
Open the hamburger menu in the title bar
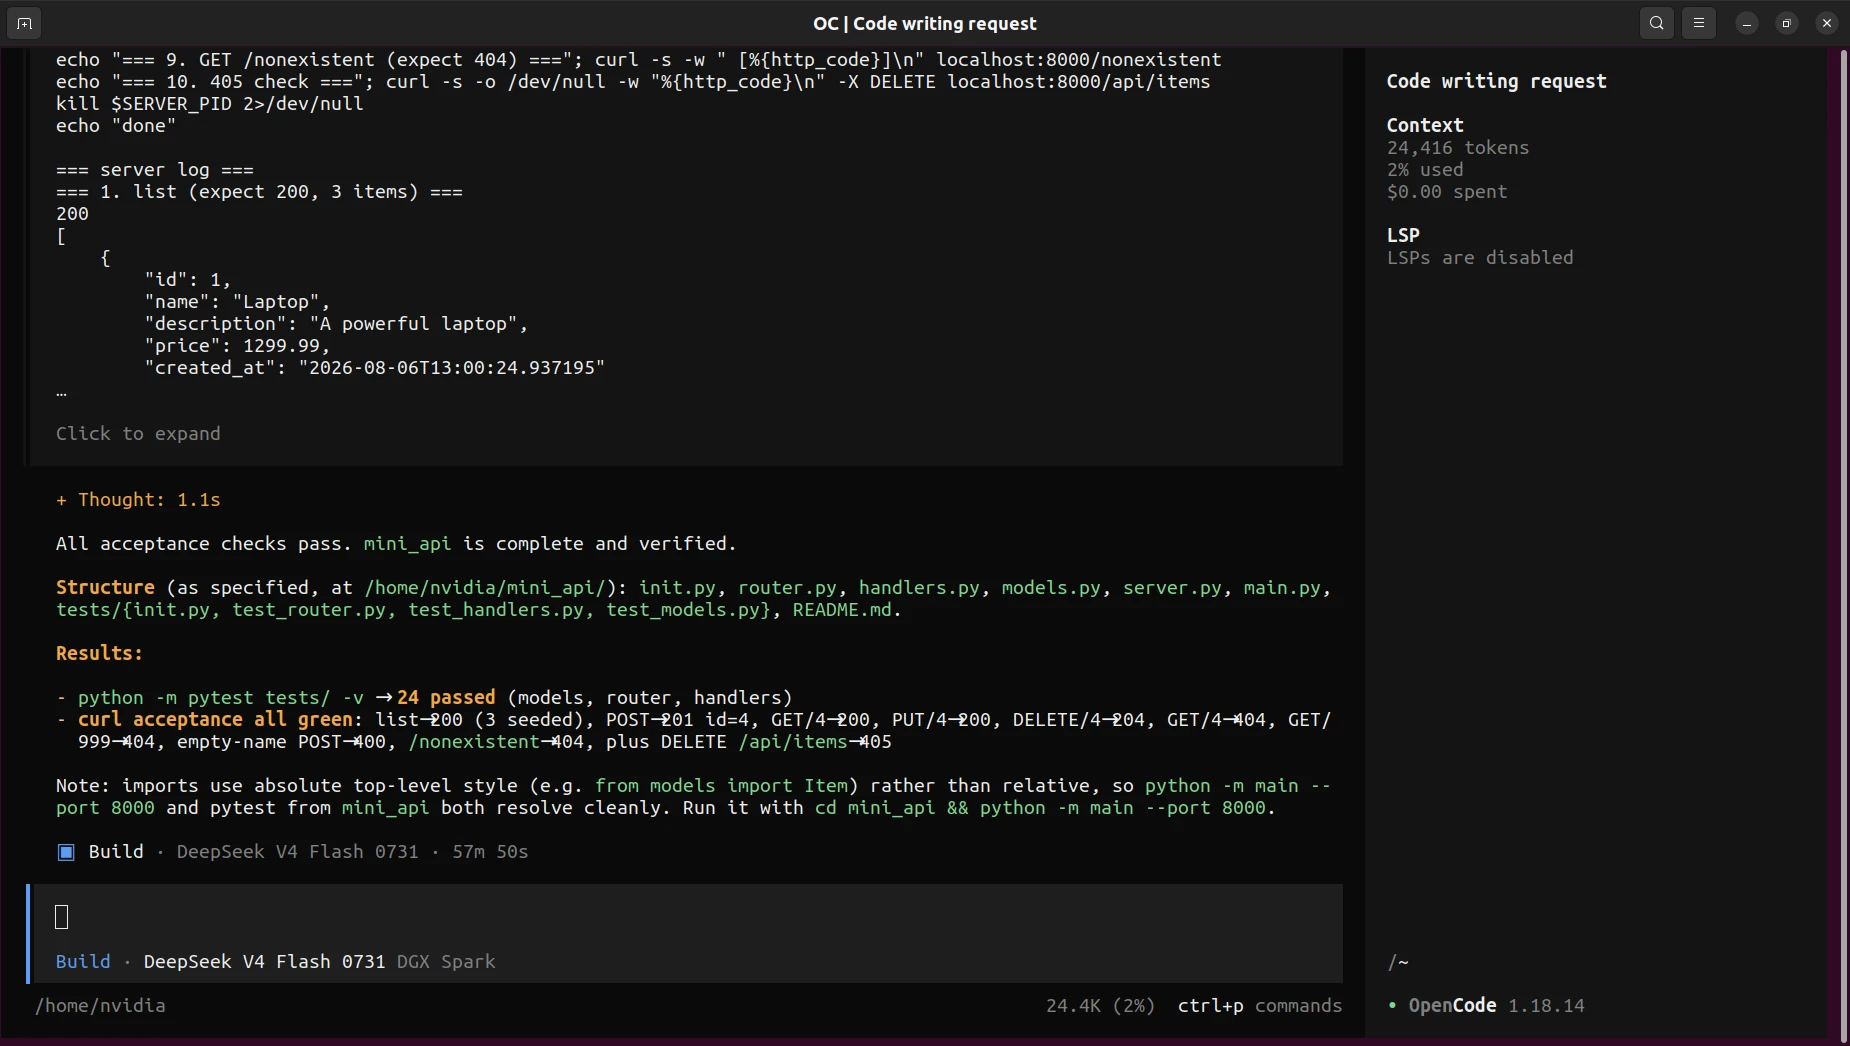tap(1699, 23)
